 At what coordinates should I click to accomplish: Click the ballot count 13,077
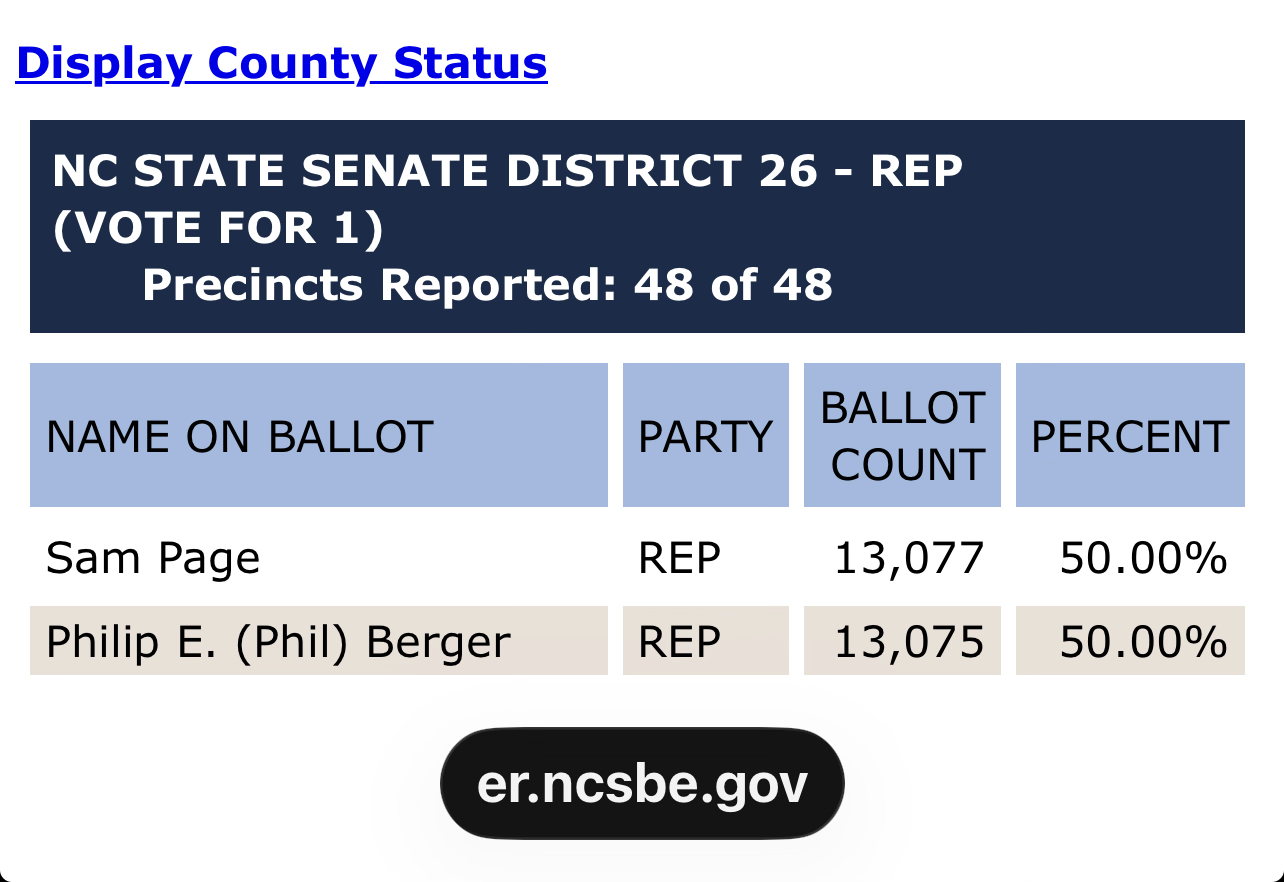tap(909, 558)
